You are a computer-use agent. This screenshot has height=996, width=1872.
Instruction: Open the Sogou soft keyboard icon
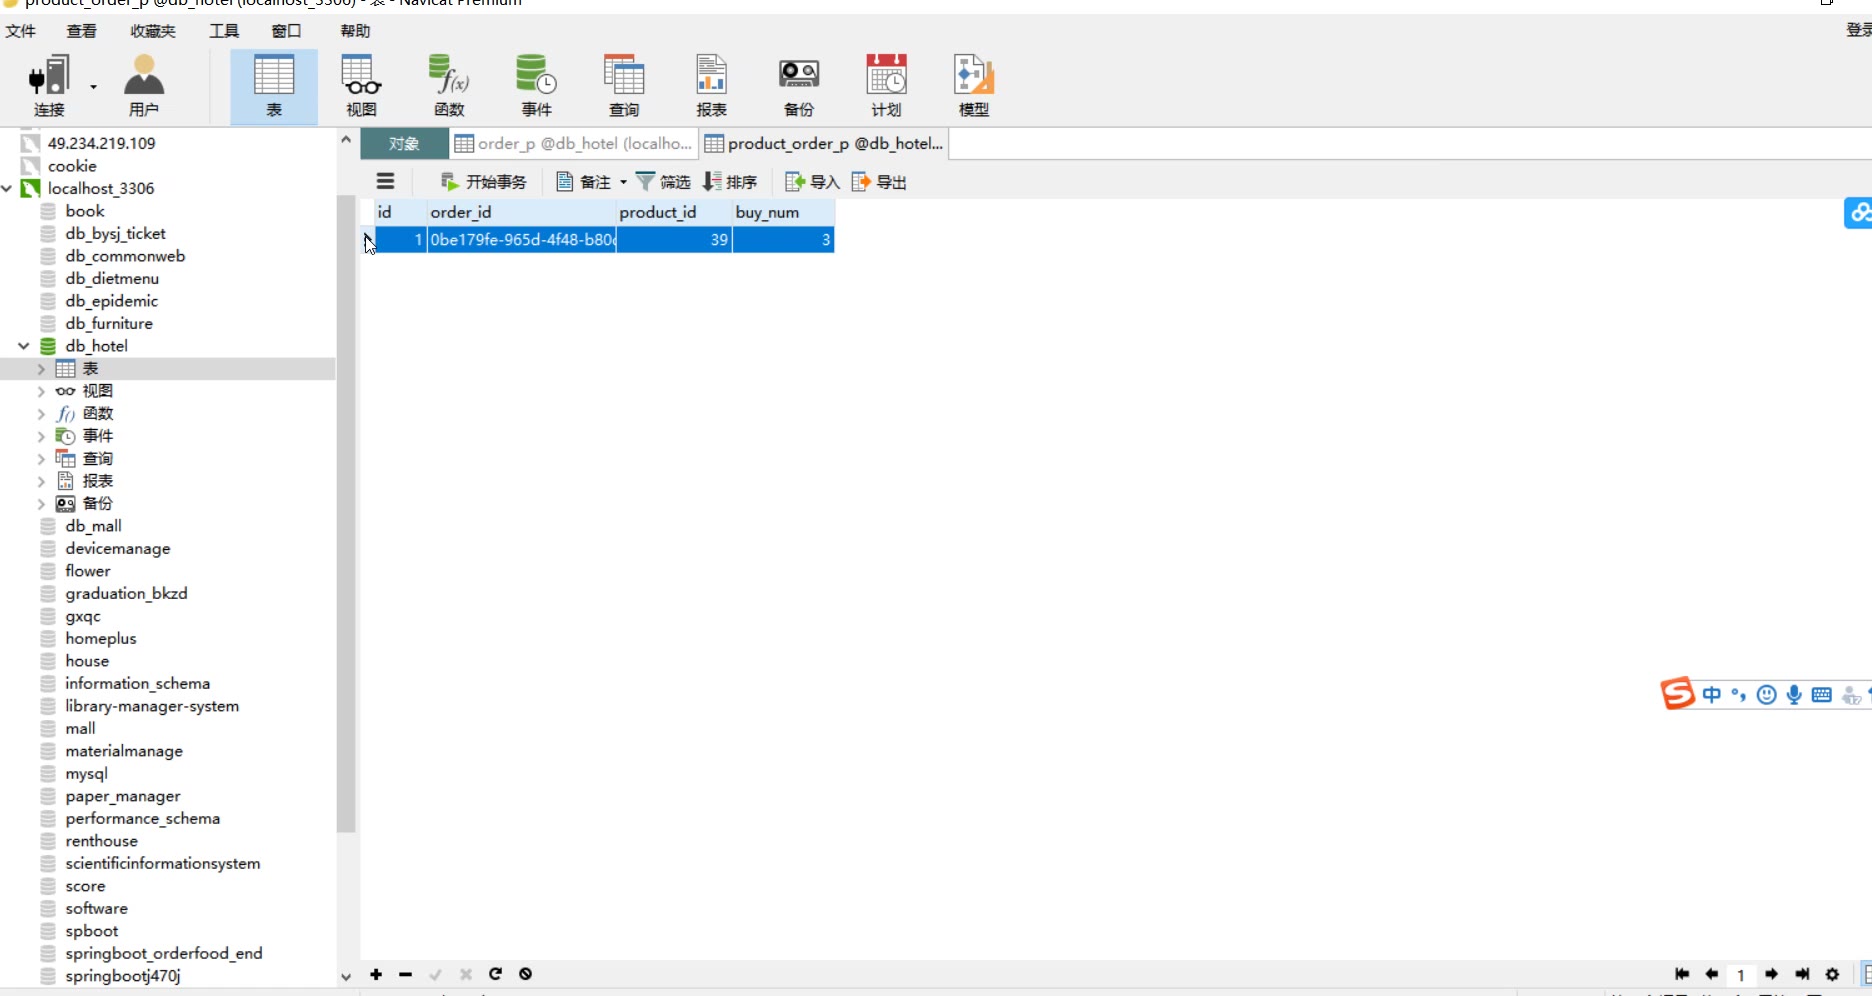tap(1822, 694)
